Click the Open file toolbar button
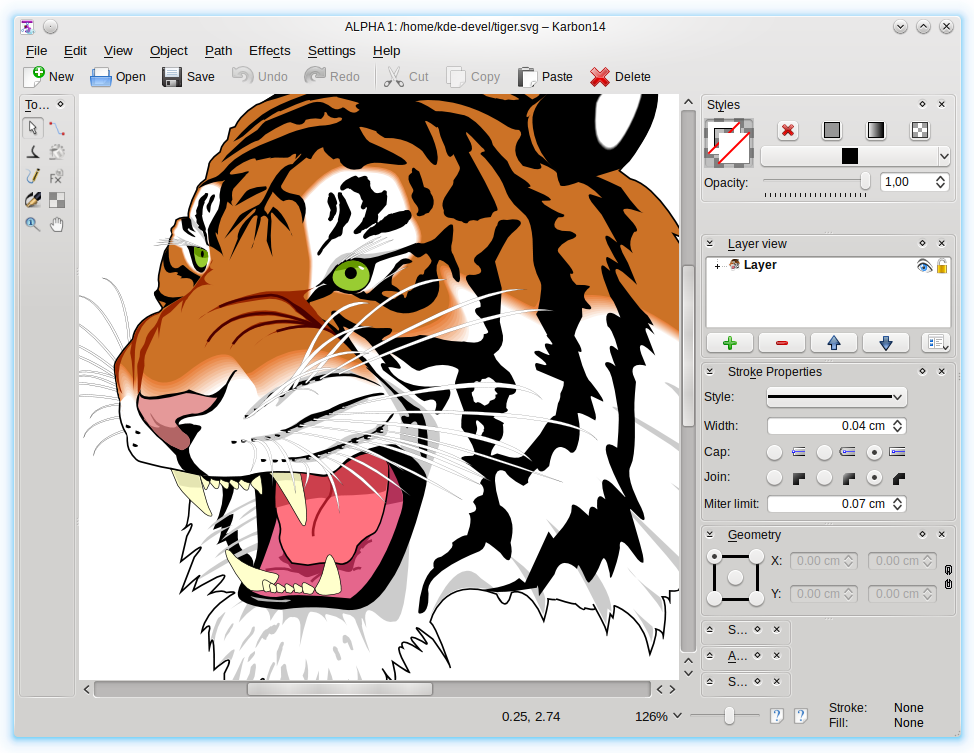The image size is (974, 753). point(117,76)
